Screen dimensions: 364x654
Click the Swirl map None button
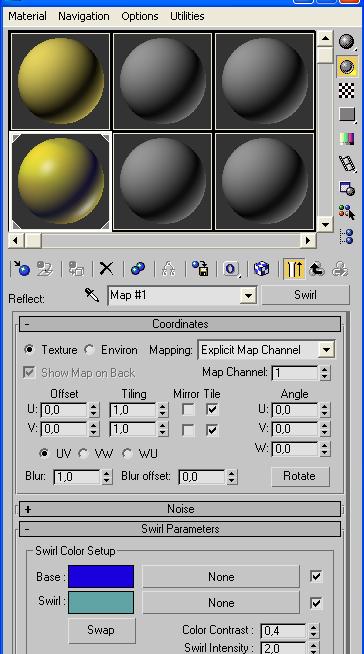click(221, 603)
